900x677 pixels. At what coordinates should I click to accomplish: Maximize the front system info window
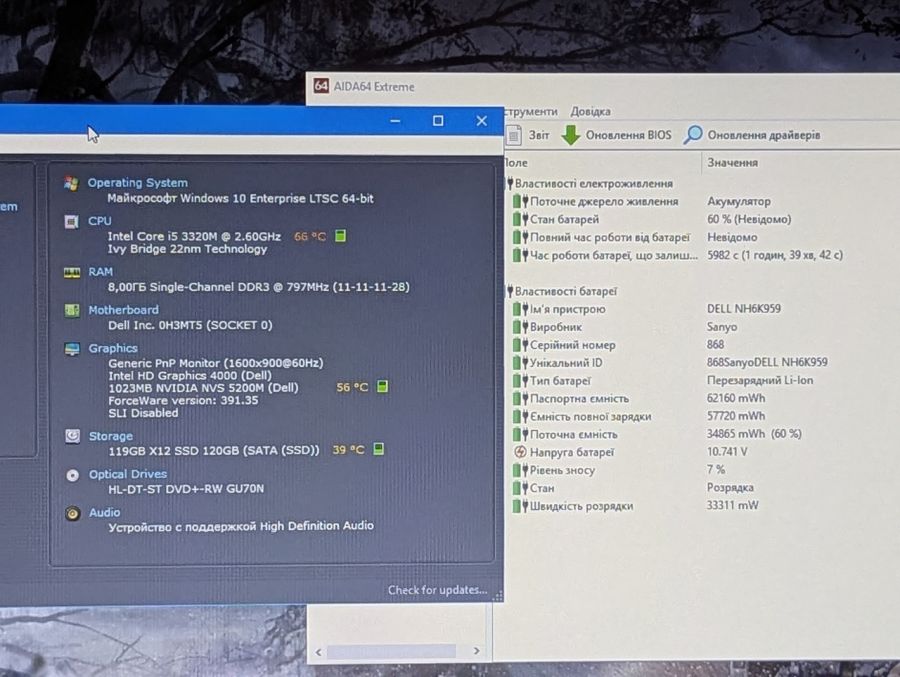tap(438, 121)
